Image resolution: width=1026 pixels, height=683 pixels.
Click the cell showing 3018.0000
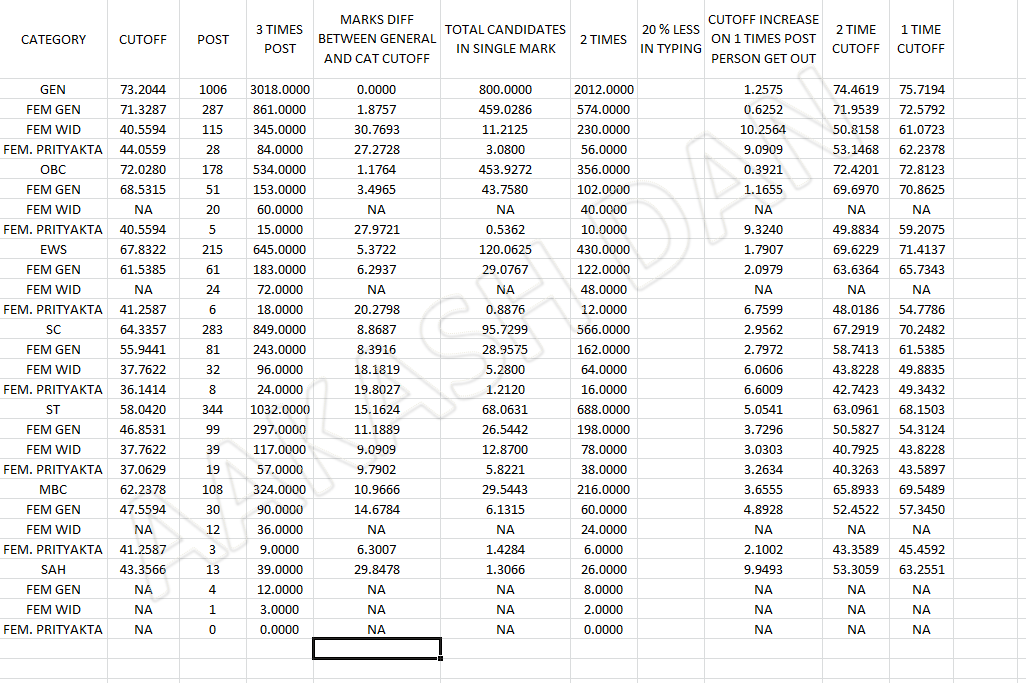coord(279,89)
